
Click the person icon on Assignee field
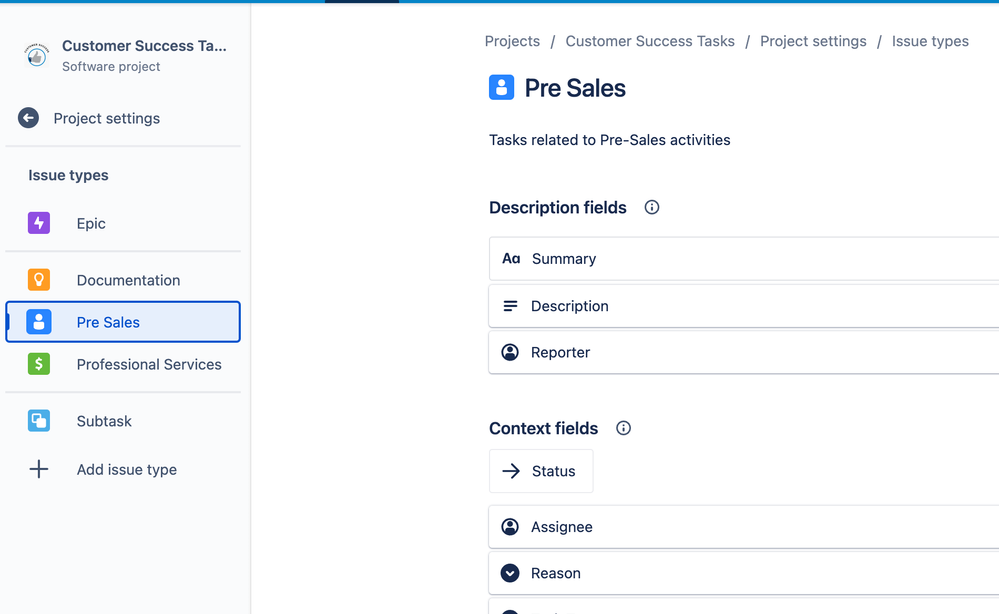coord(510,527)
